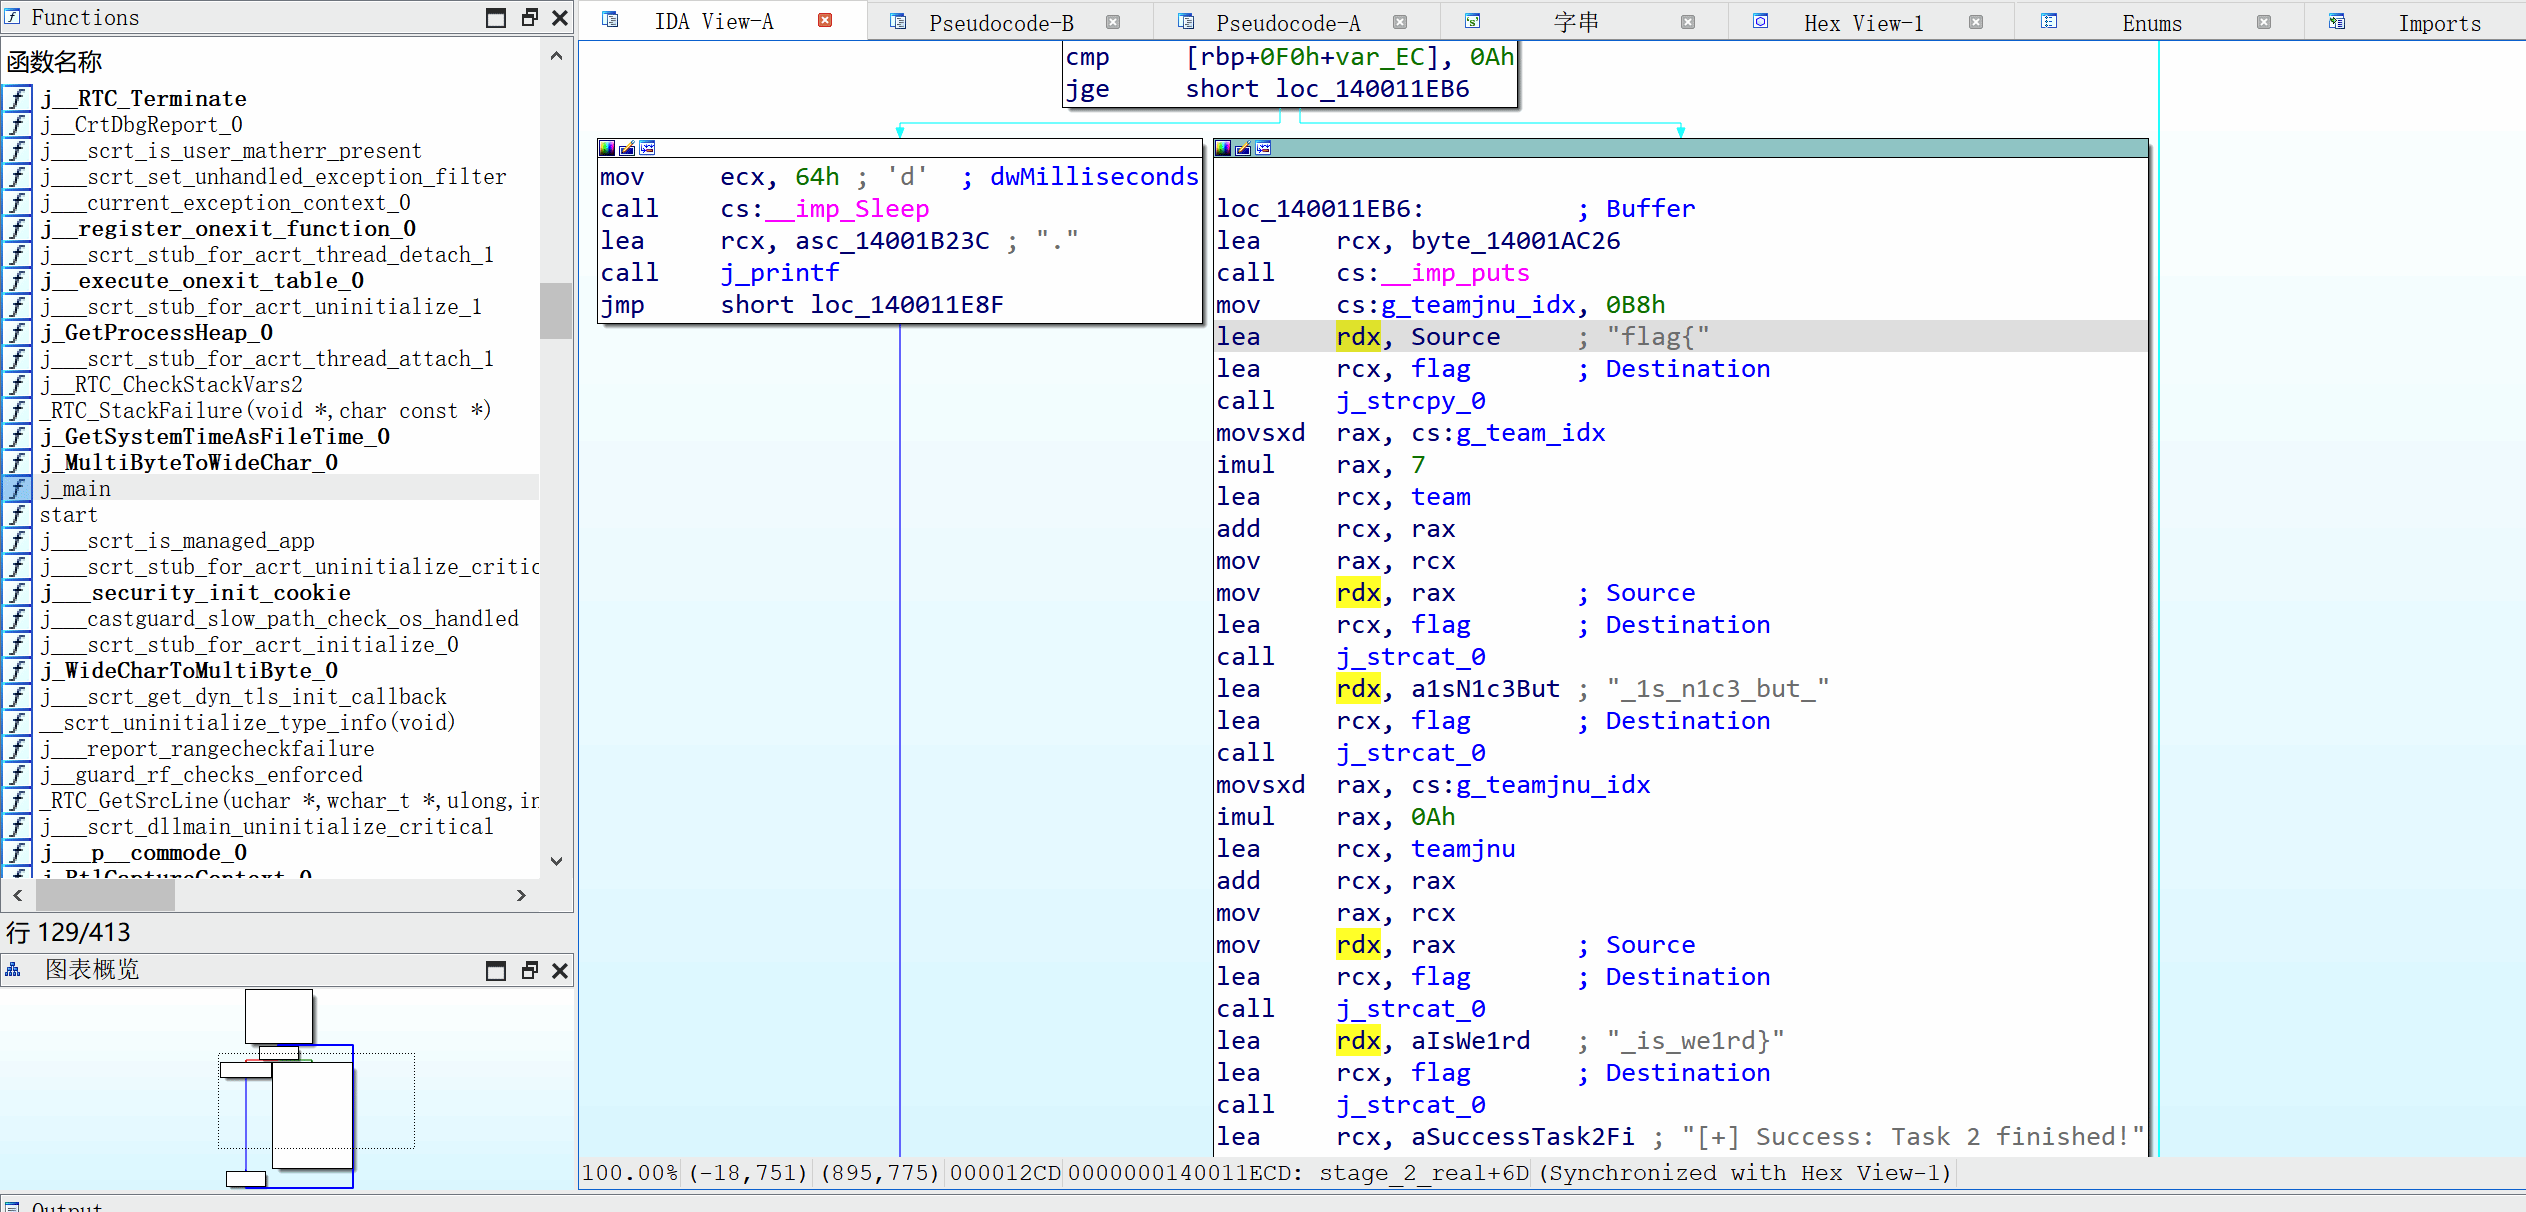Image resolution: width=2526 pixels, height=1212 pixels.
Task: Click the Enums tab icon
Action: (x=2049, y=21)
